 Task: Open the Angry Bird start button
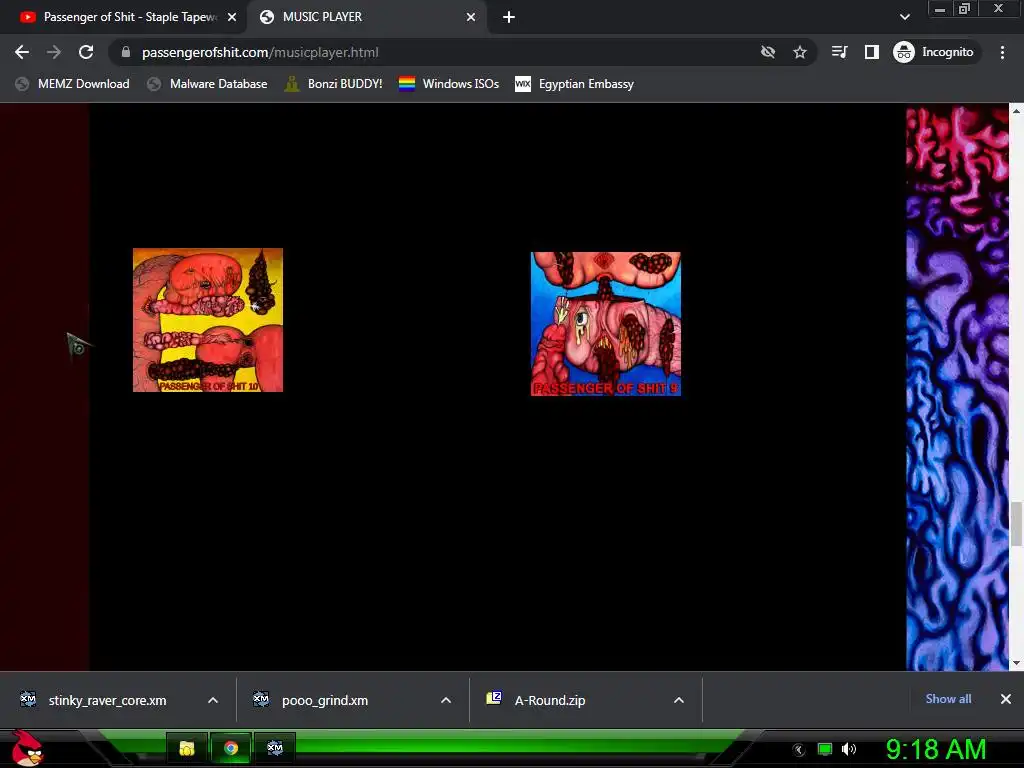click(x=27, y=748)
